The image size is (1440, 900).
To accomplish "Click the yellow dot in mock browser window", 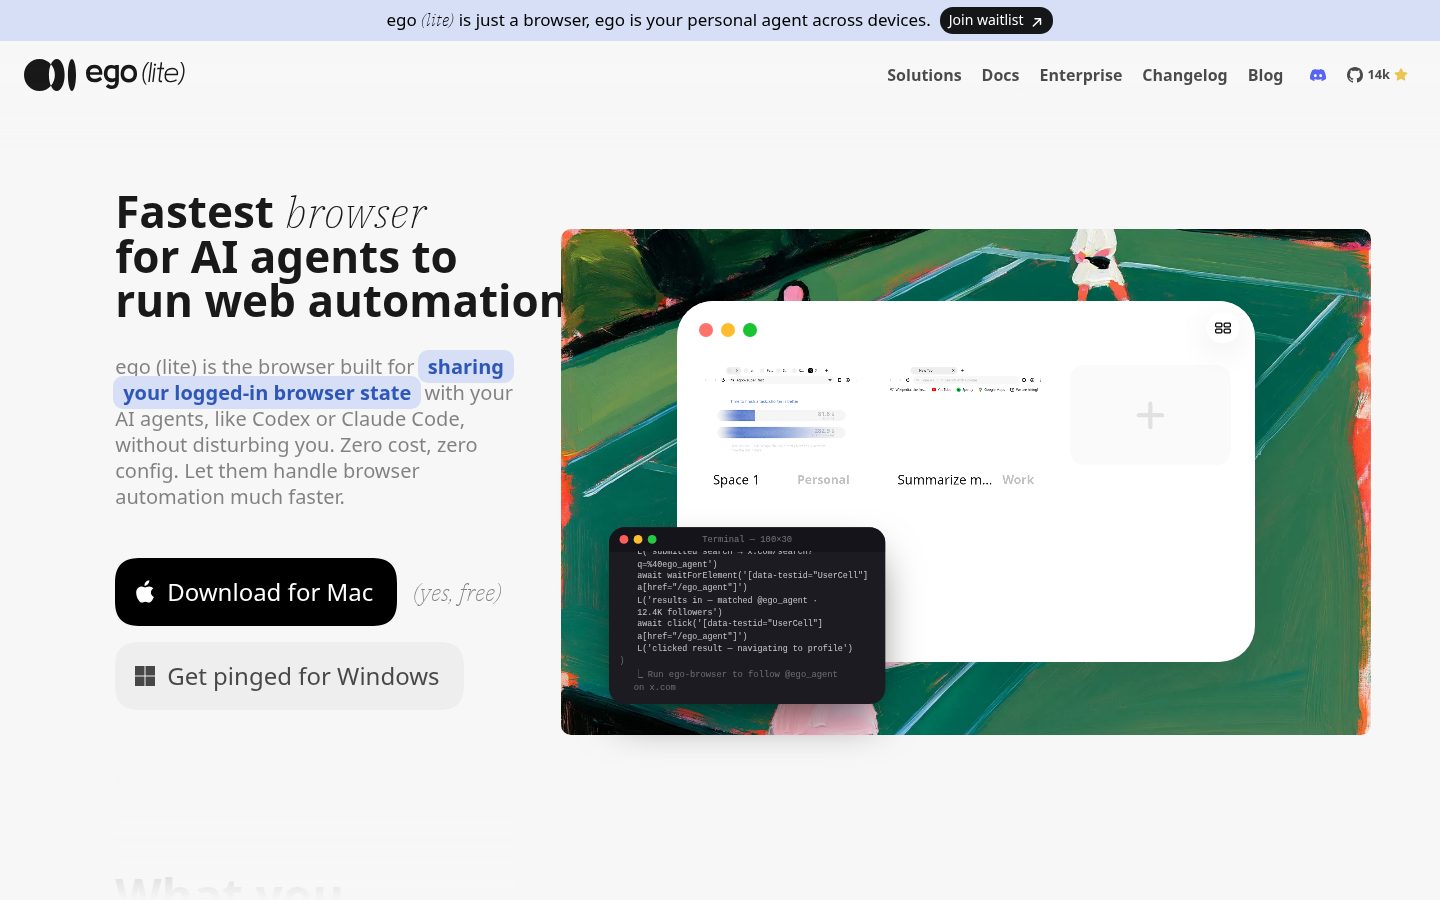I will 728,330.
